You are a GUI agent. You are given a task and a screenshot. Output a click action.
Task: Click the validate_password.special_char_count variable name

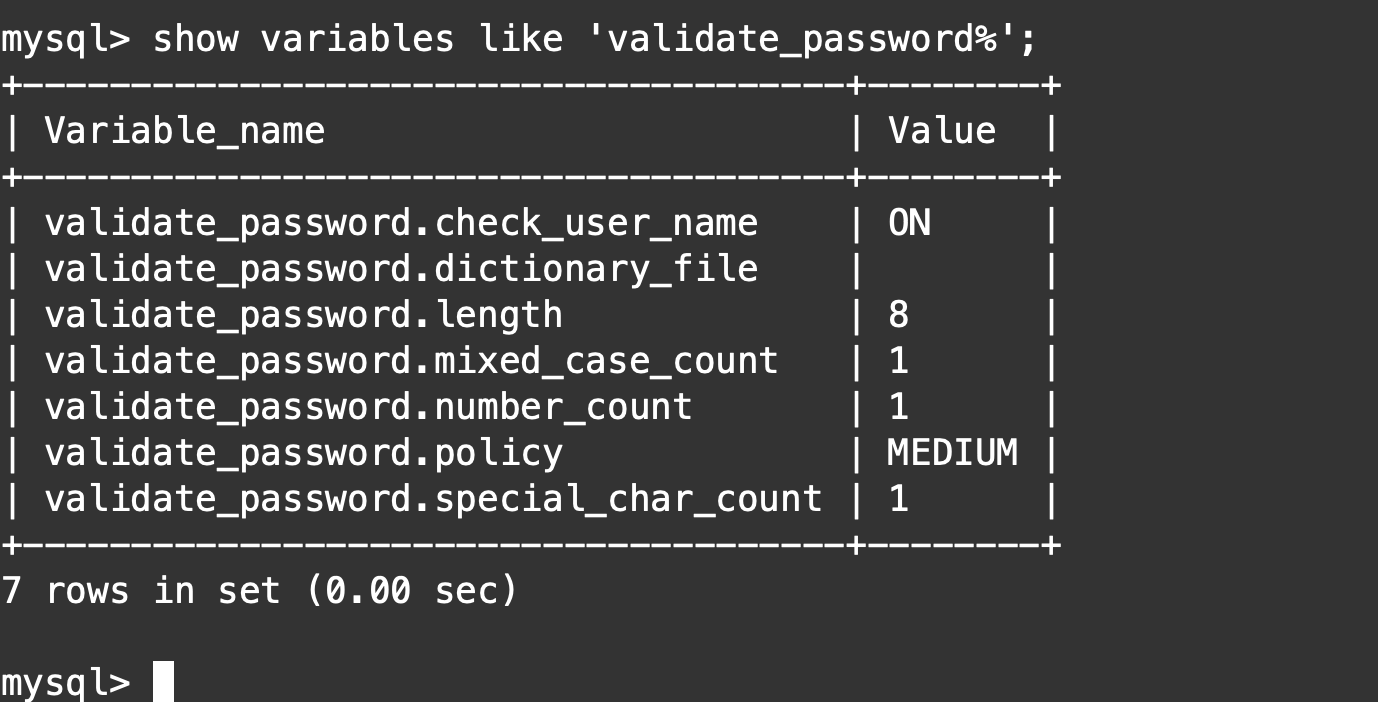point(433,499)
